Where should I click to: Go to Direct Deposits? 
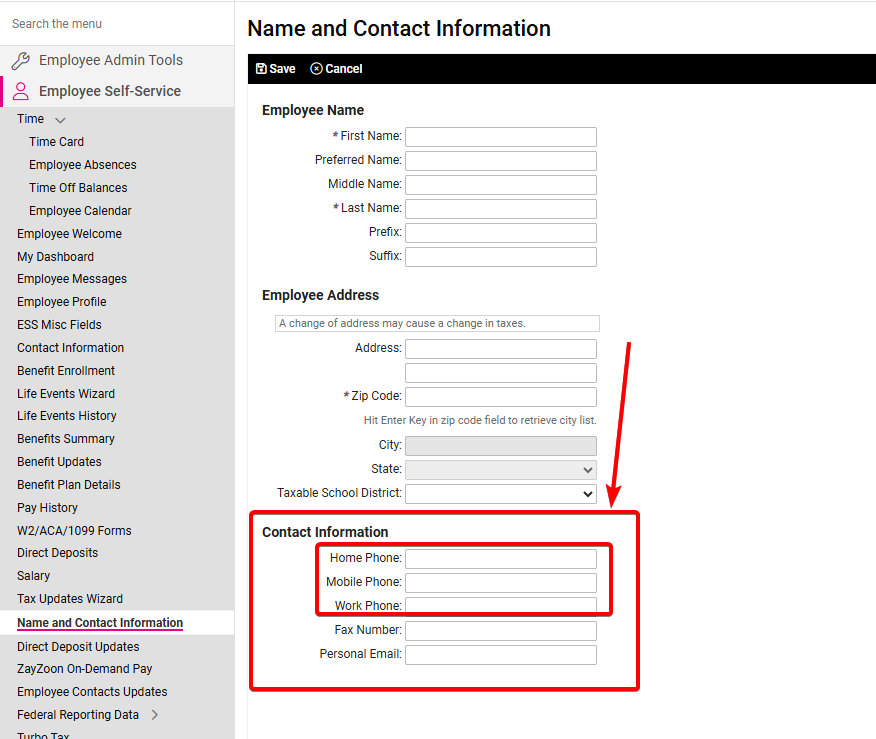coord(58,552)
